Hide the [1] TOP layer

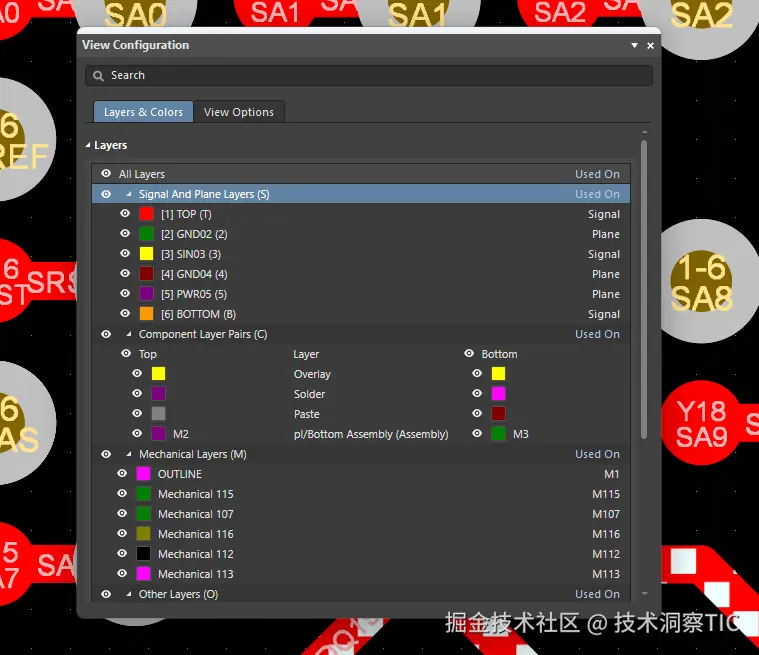click(125, 213)
